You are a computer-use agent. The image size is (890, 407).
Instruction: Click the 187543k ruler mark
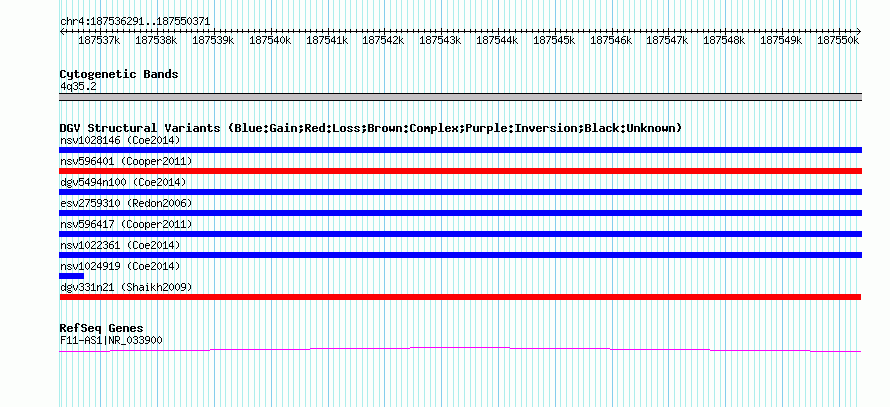[440, 40]
